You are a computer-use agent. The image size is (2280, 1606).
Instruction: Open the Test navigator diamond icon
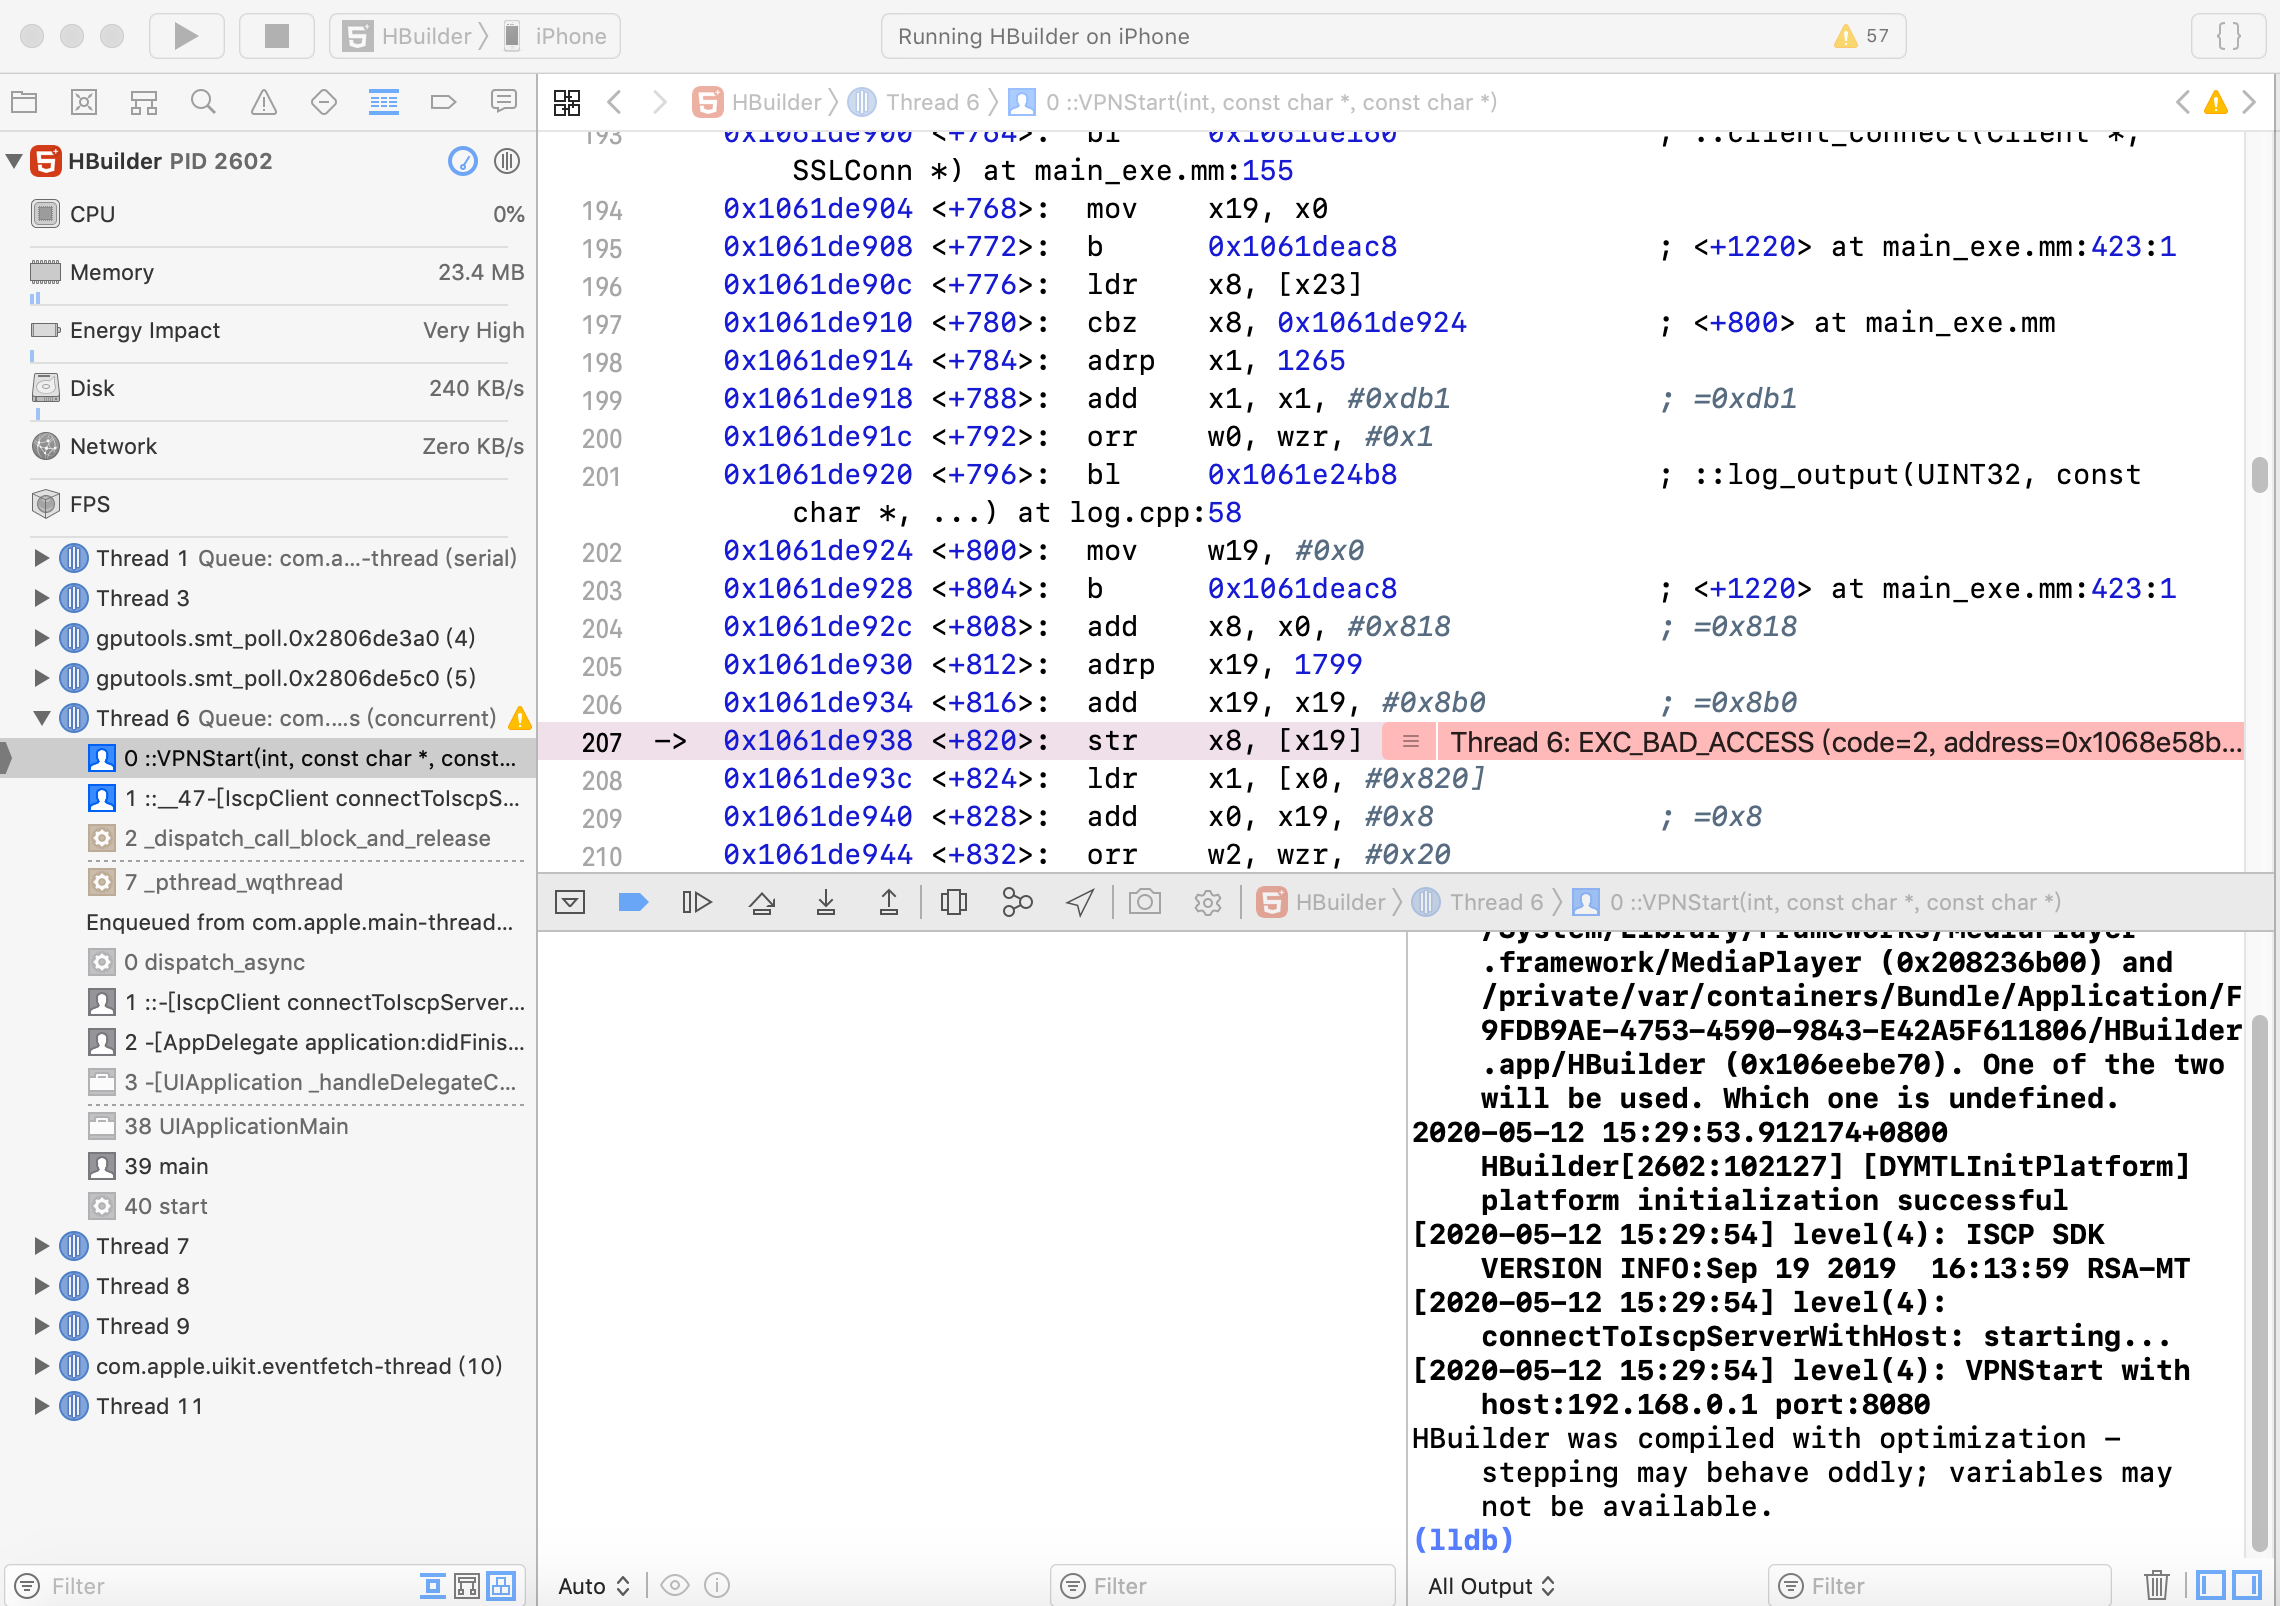[324, 102]
